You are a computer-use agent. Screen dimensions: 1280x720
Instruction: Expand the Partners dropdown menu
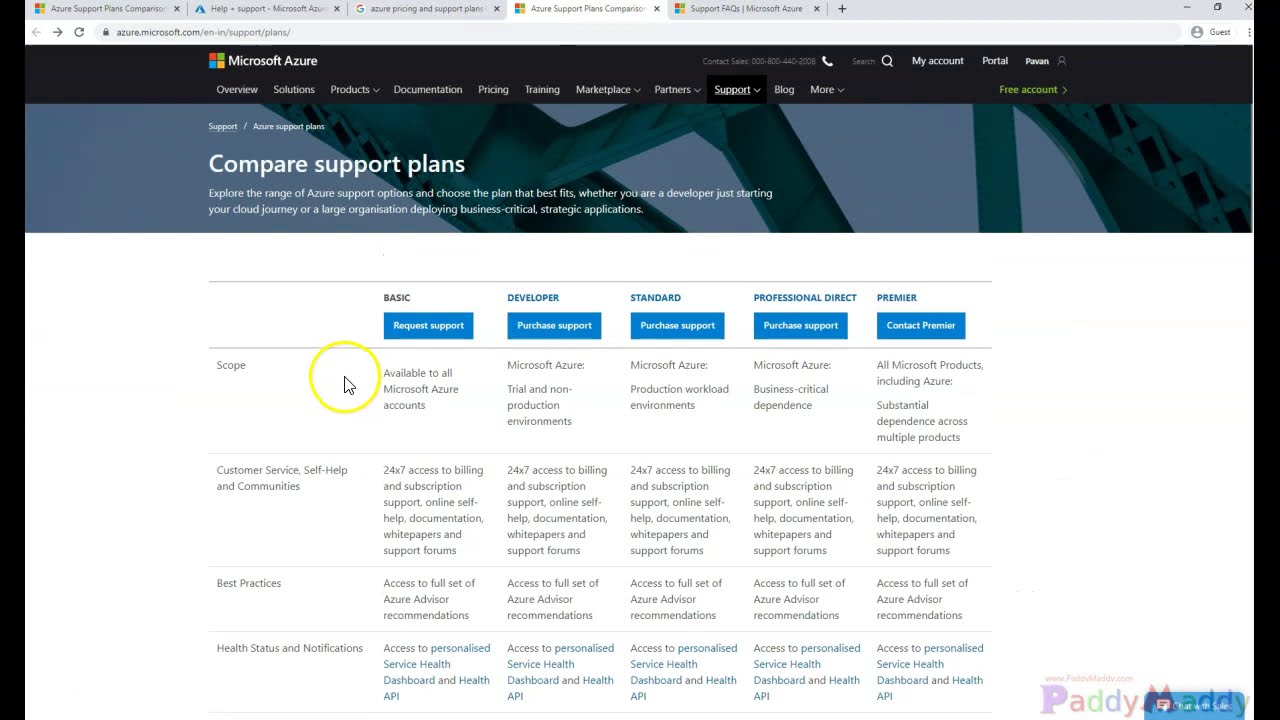(677, 90)
